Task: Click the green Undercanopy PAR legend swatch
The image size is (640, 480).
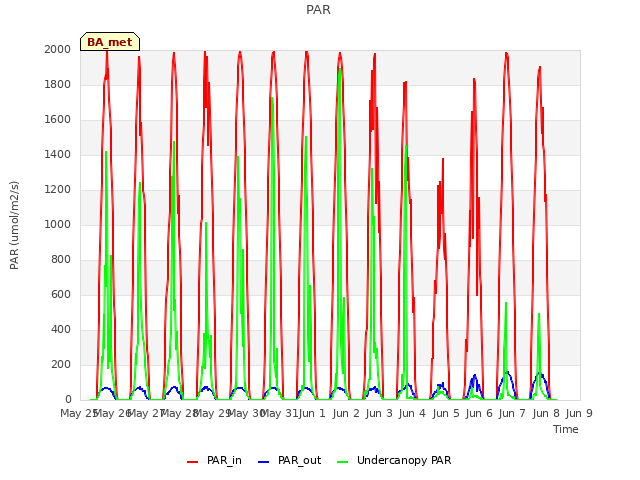Action: pyautogui.click(x=343, y=462)
